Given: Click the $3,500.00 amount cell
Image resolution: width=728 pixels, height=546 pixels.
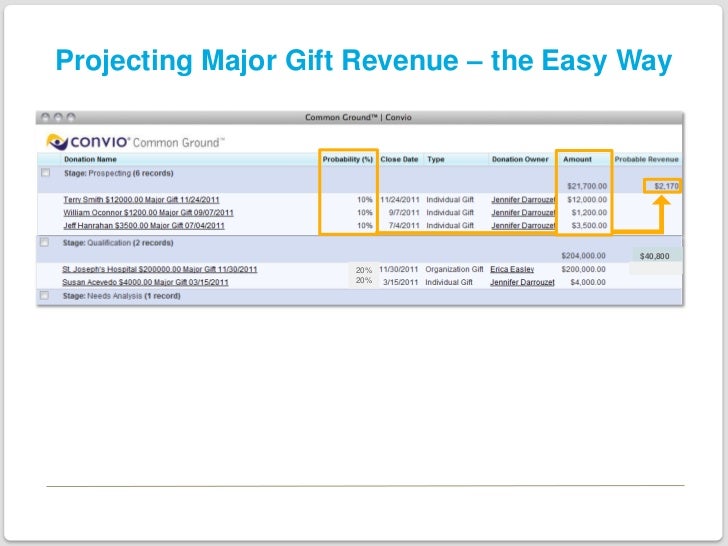Looking at the screenshot, I should point(589,226).
